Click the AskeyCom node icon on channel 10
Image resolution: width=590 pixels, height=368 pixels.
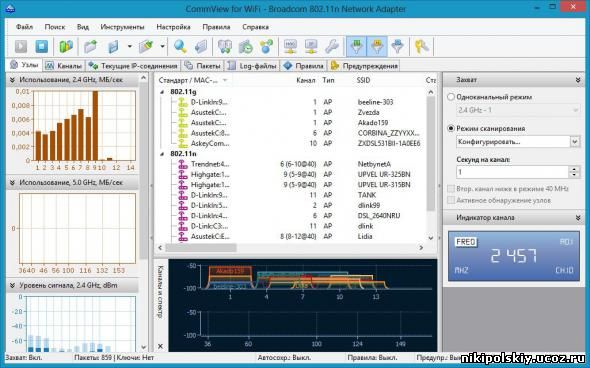[x=183, y=143]
